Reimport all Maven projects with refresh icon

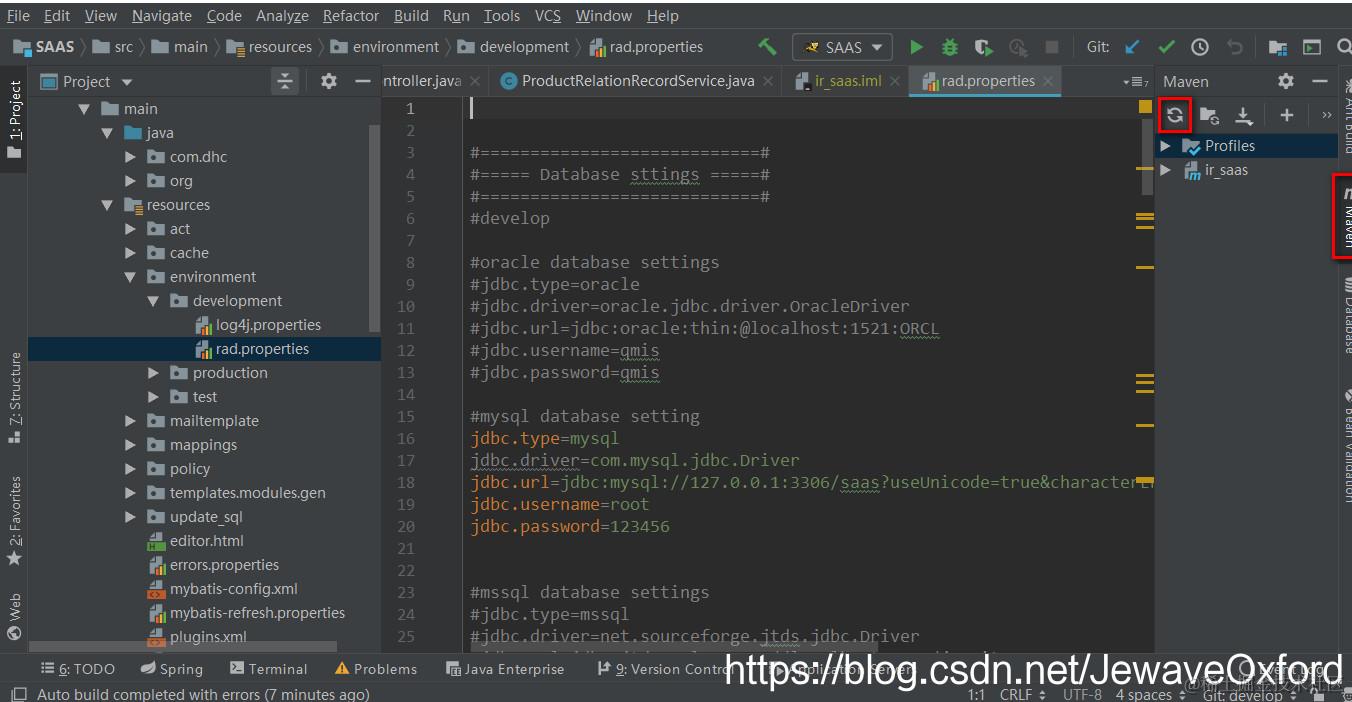pos(1175,115)
